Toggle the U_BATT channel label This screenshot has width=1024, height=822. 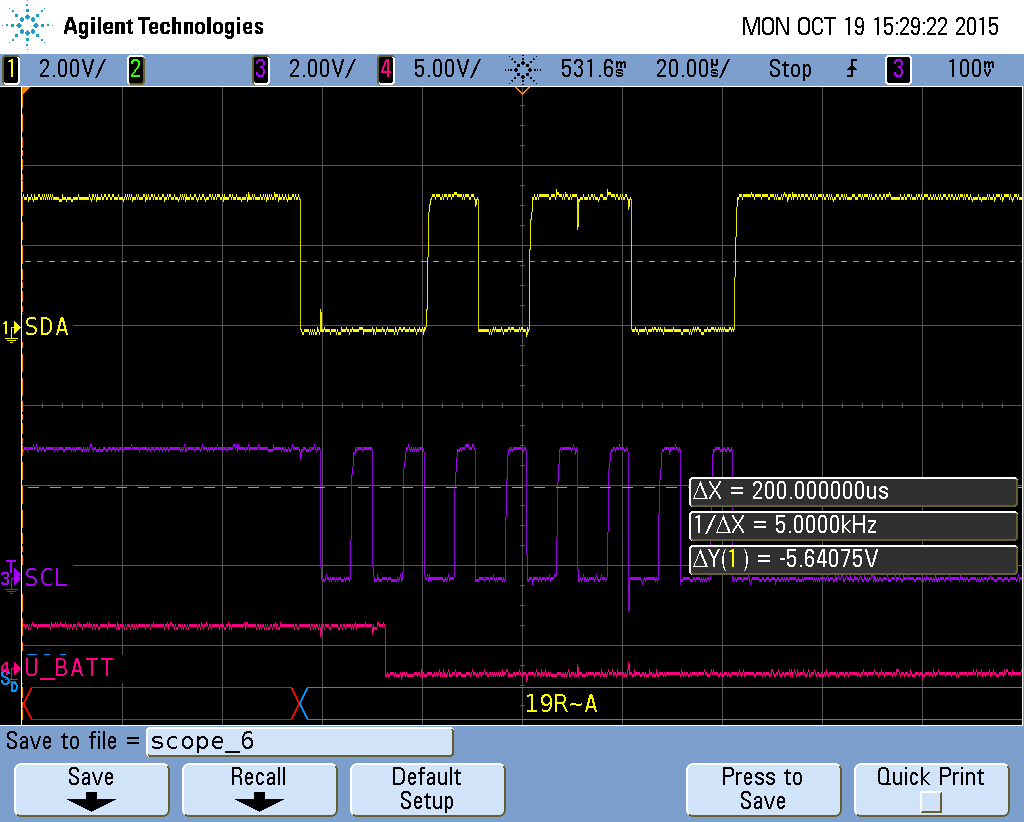(x=69, y=667)
